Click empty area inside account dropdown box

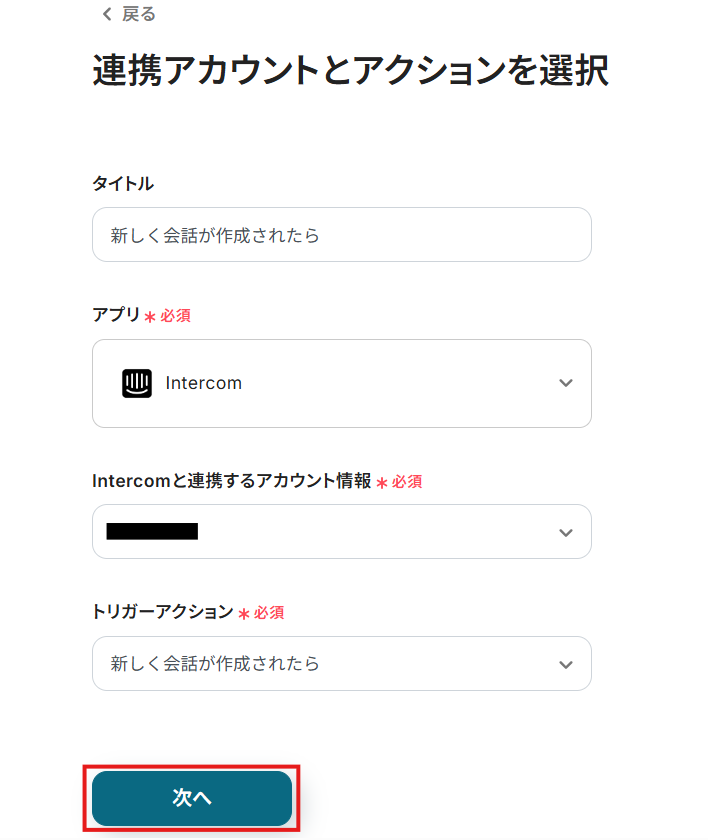(x=380, y=532)
